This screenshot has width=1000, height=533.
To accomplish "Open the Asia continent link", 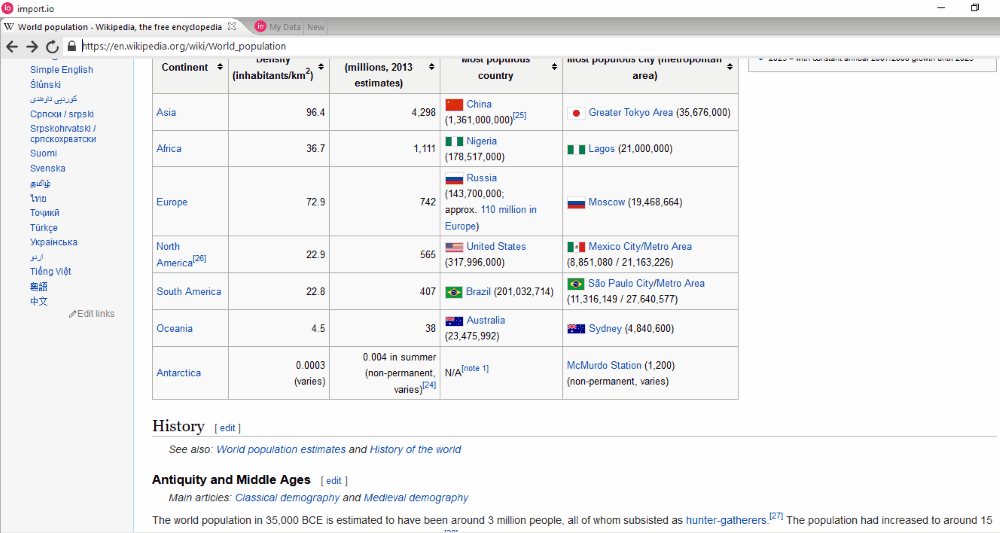I will tap(166, 112).
